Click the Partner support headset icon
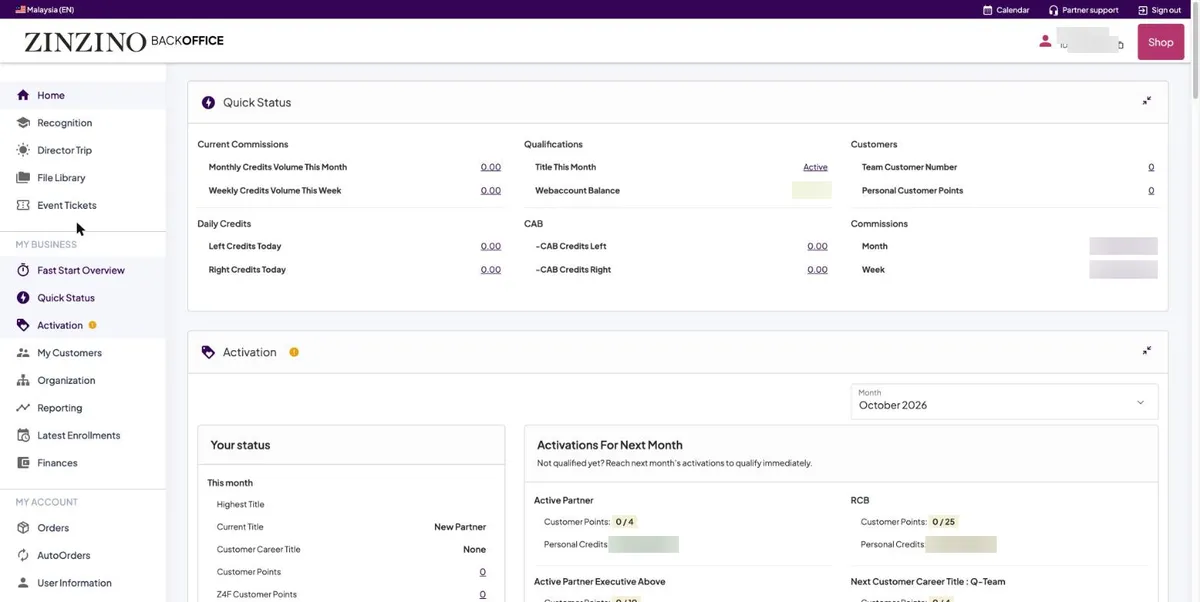This screenshot has width=1200, height=602. pyautogui.click(x=1053, y=10)
